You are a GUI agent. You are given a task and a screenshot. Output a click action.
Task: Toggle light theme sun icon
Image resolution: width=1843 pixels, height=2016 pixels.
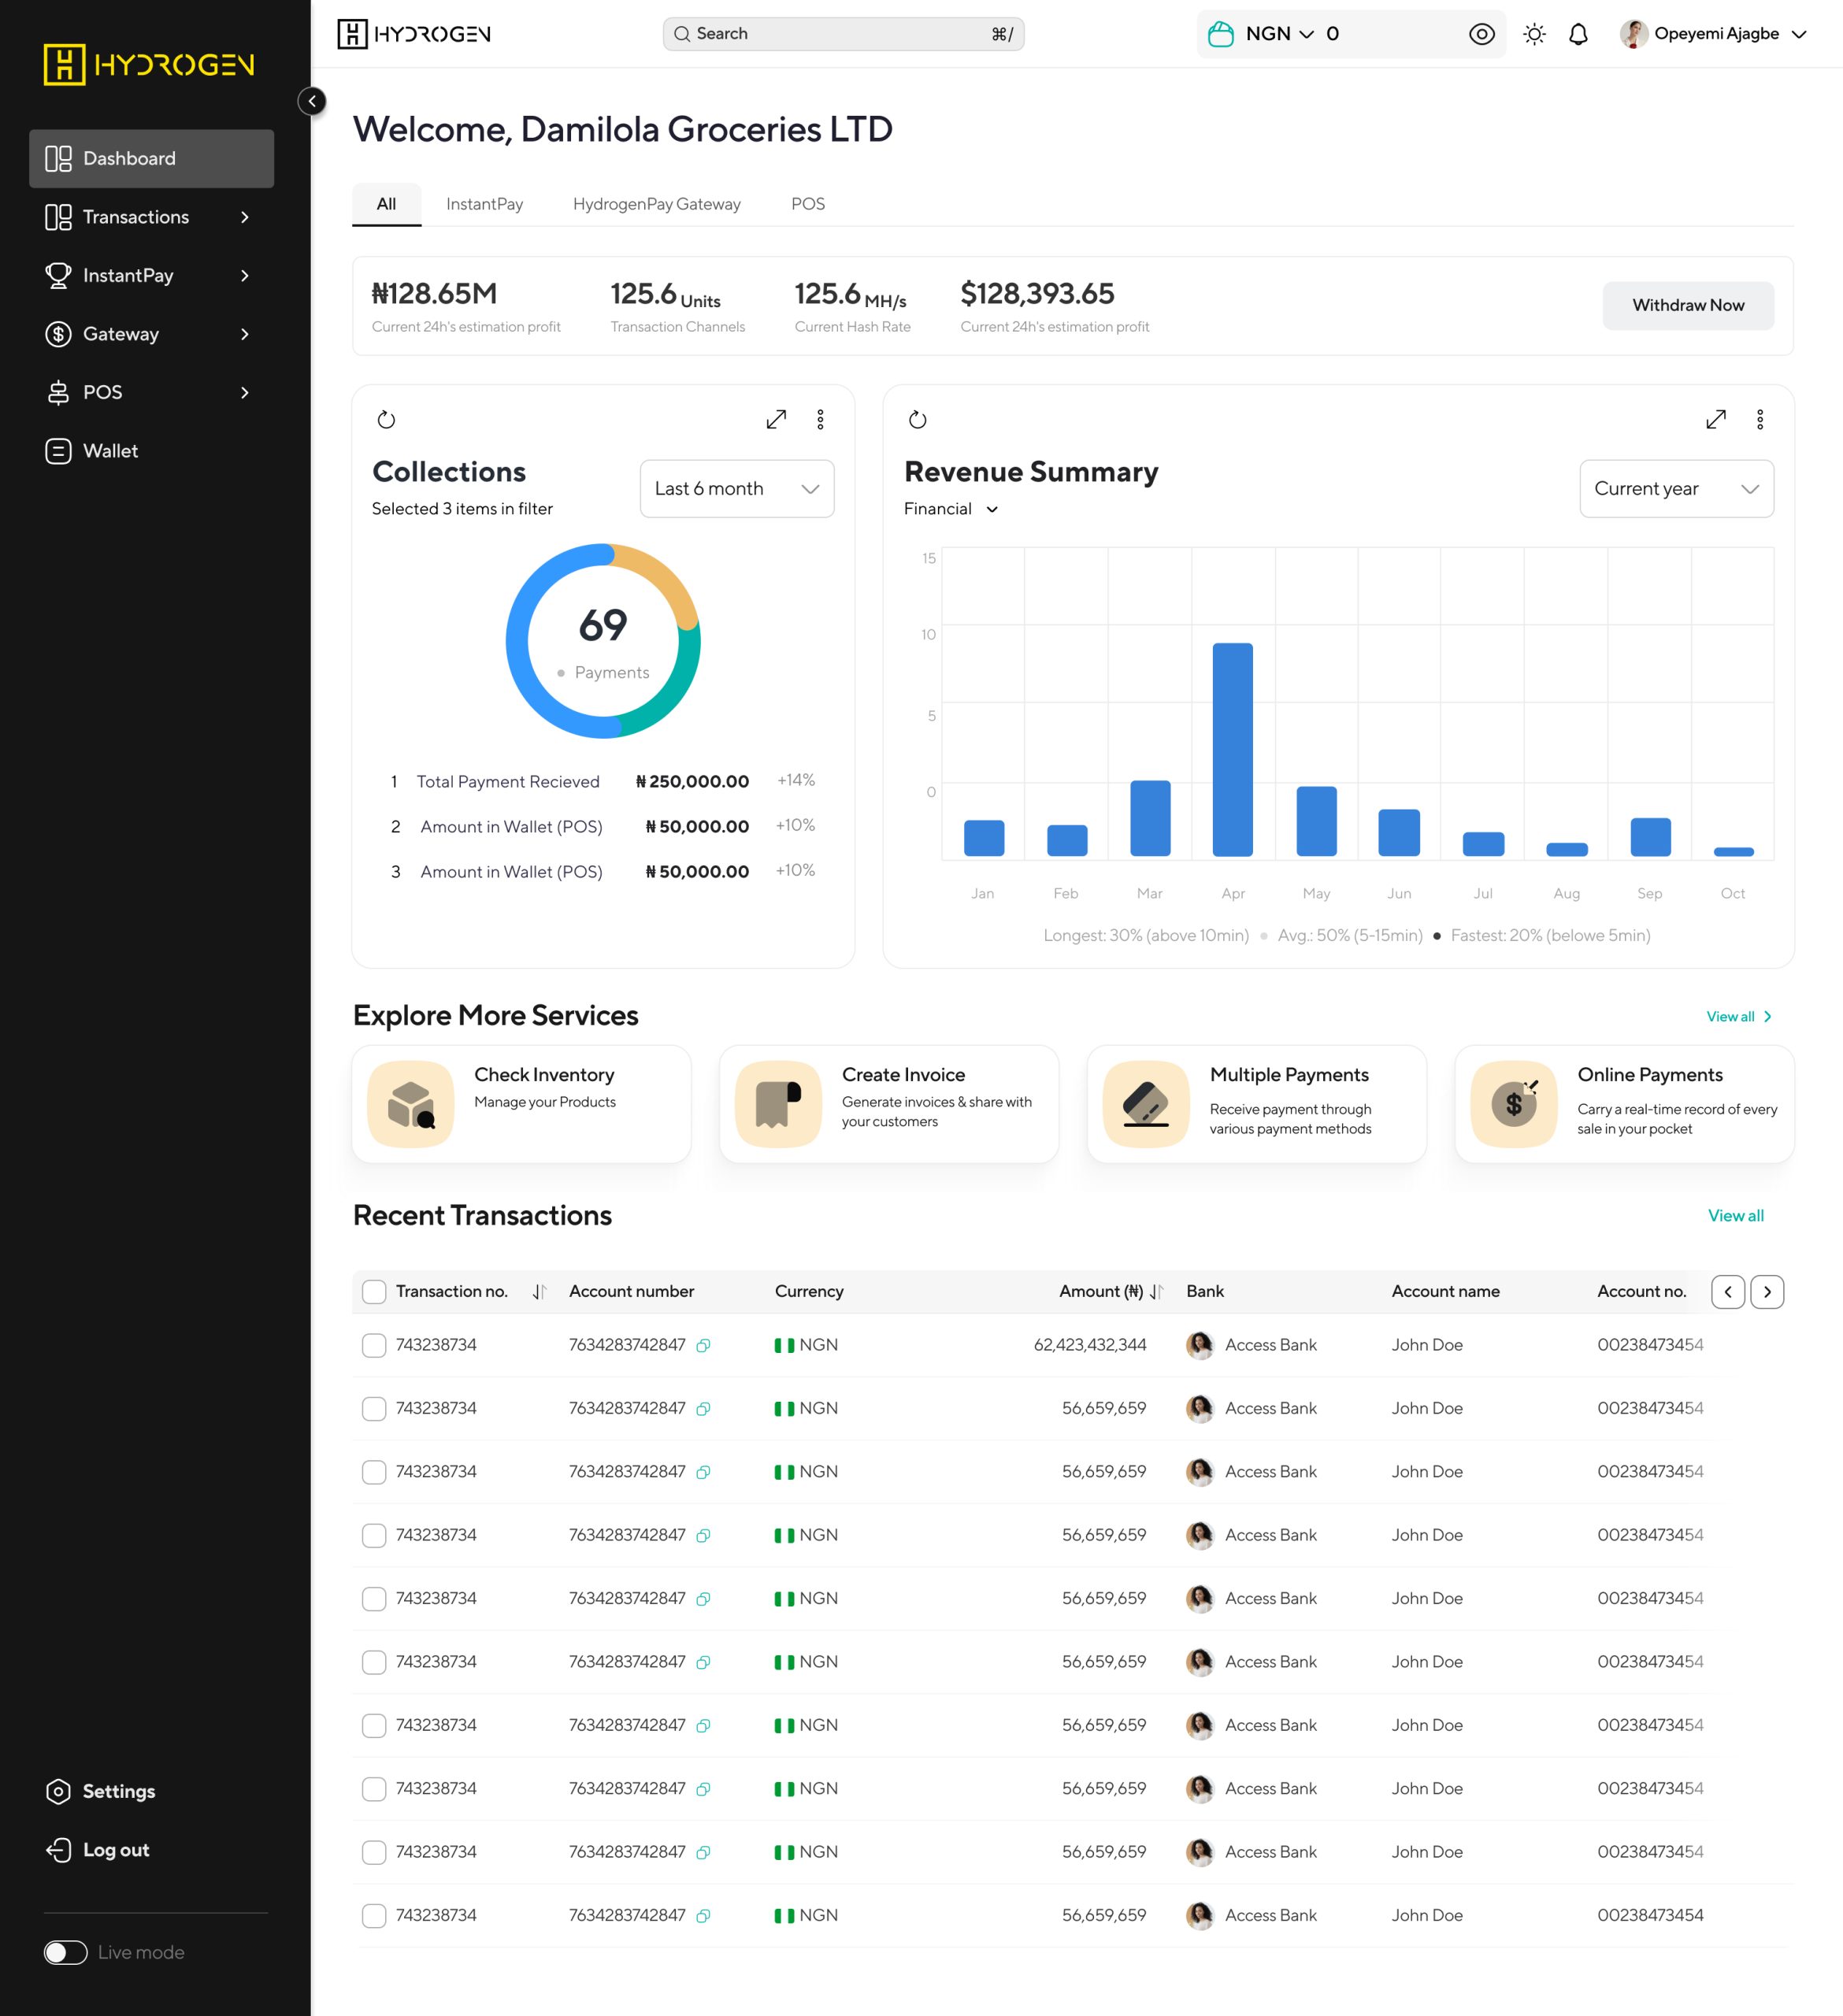tap(1534, 35)
